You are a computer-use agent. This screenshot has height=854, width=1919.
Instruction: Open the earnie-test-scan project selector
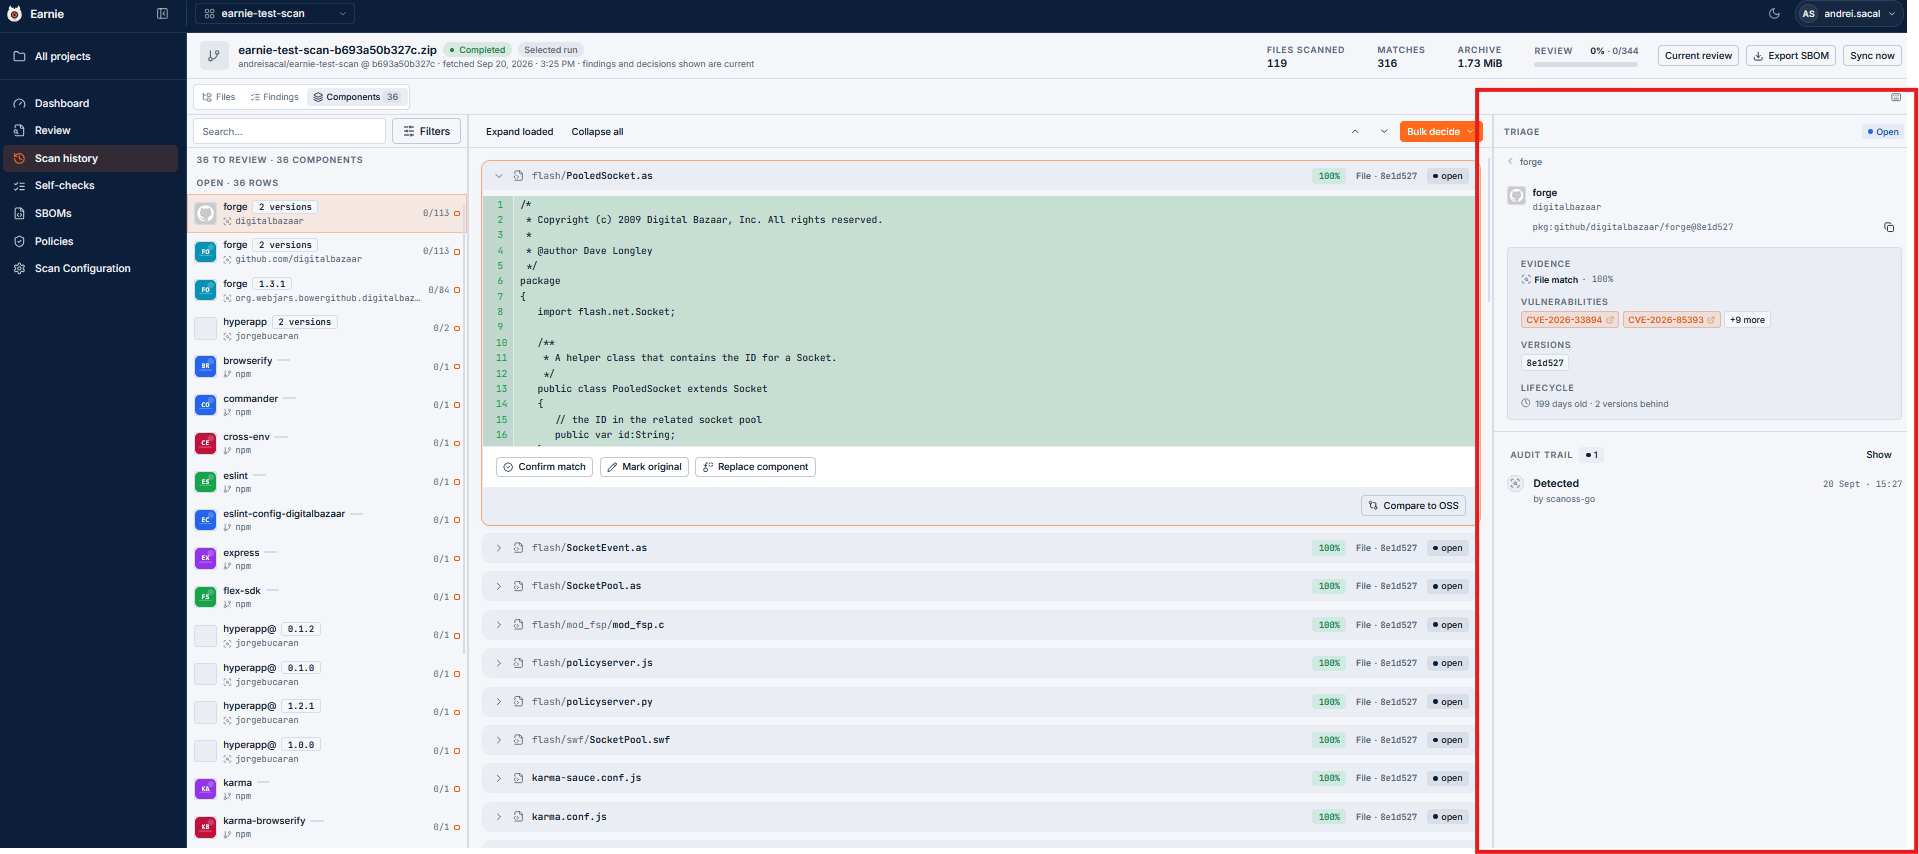[x=275, y=14]
